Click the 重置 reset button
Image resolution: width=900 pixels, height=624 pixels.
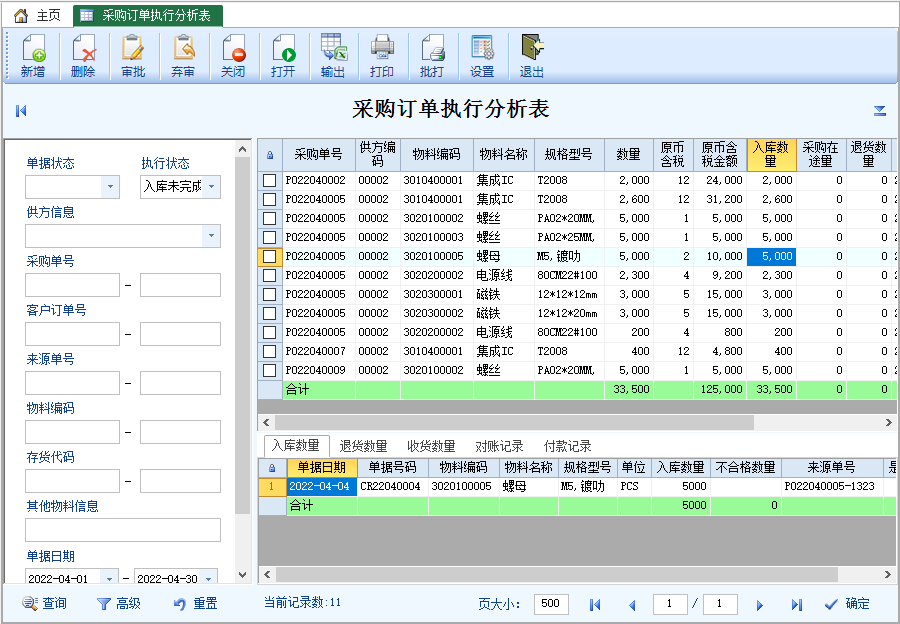(x=196, y=603)
